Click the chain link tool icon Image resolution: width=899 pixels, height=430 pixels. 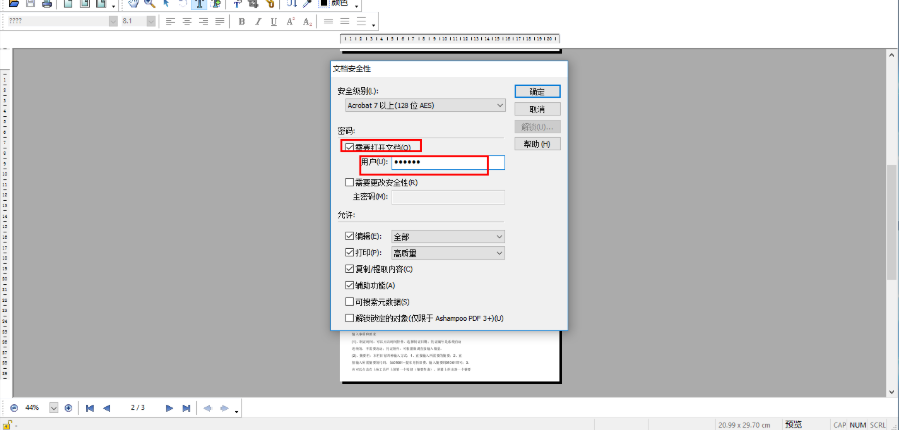(x=269, y=3)
